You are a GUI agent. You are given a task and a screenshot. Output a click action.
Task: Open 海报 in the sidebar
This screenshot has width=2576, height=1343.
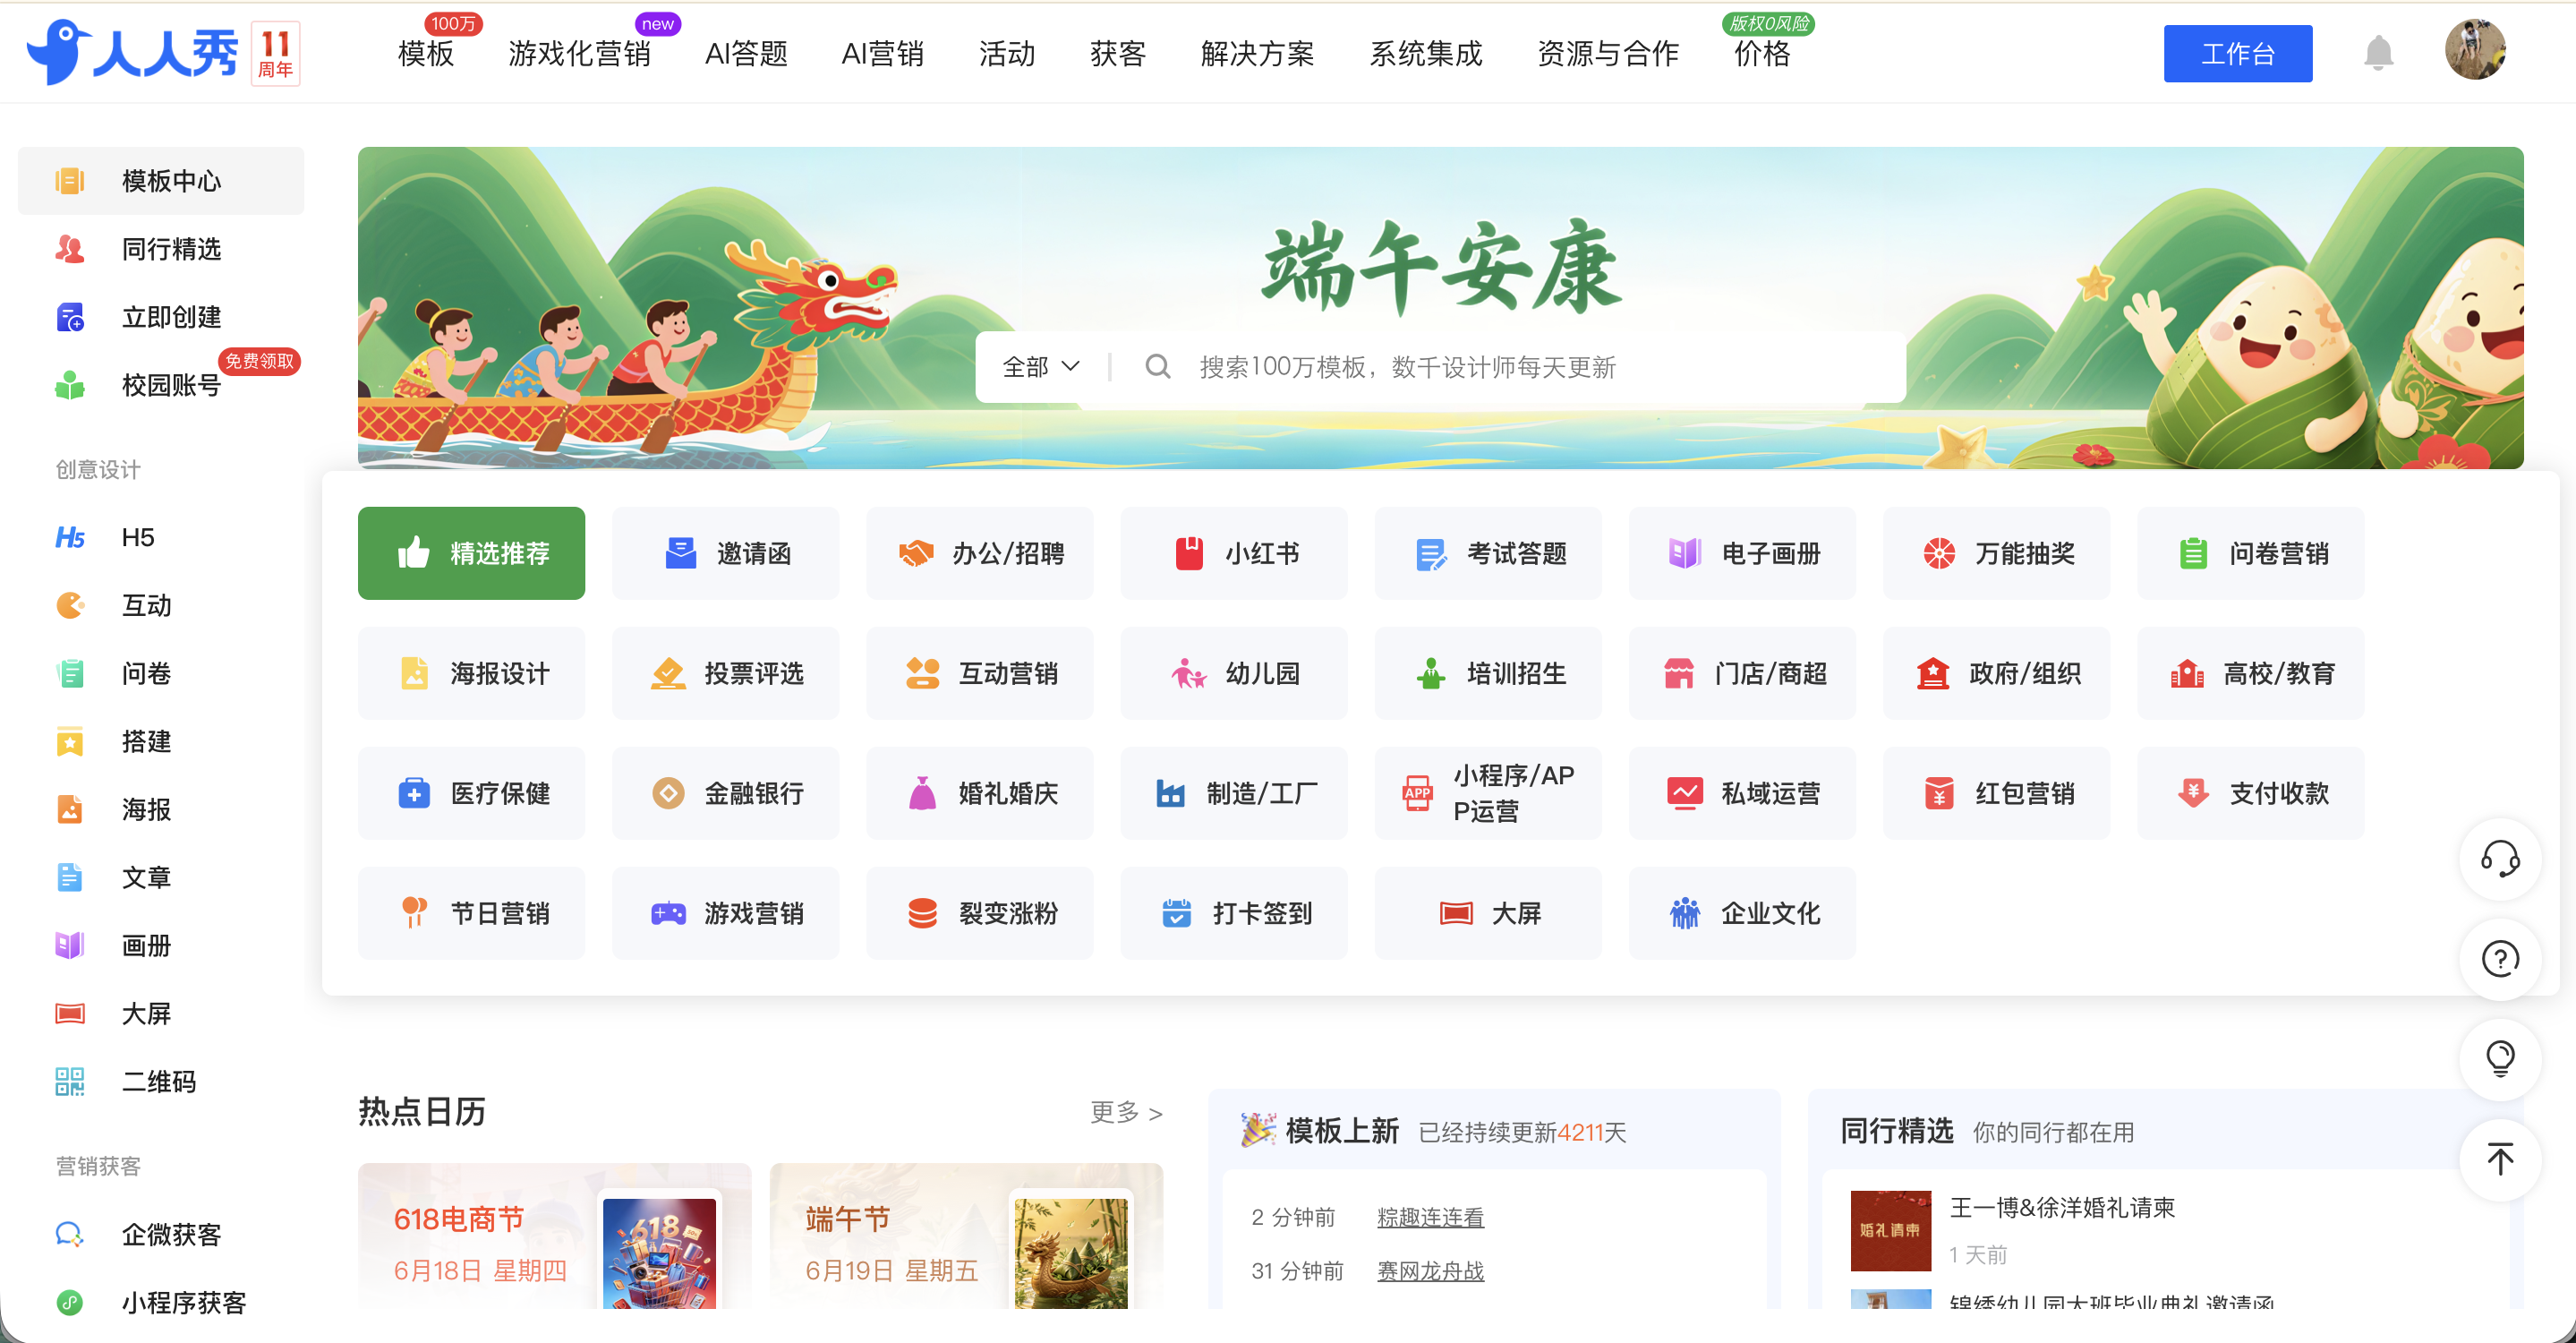pos(160,809)
